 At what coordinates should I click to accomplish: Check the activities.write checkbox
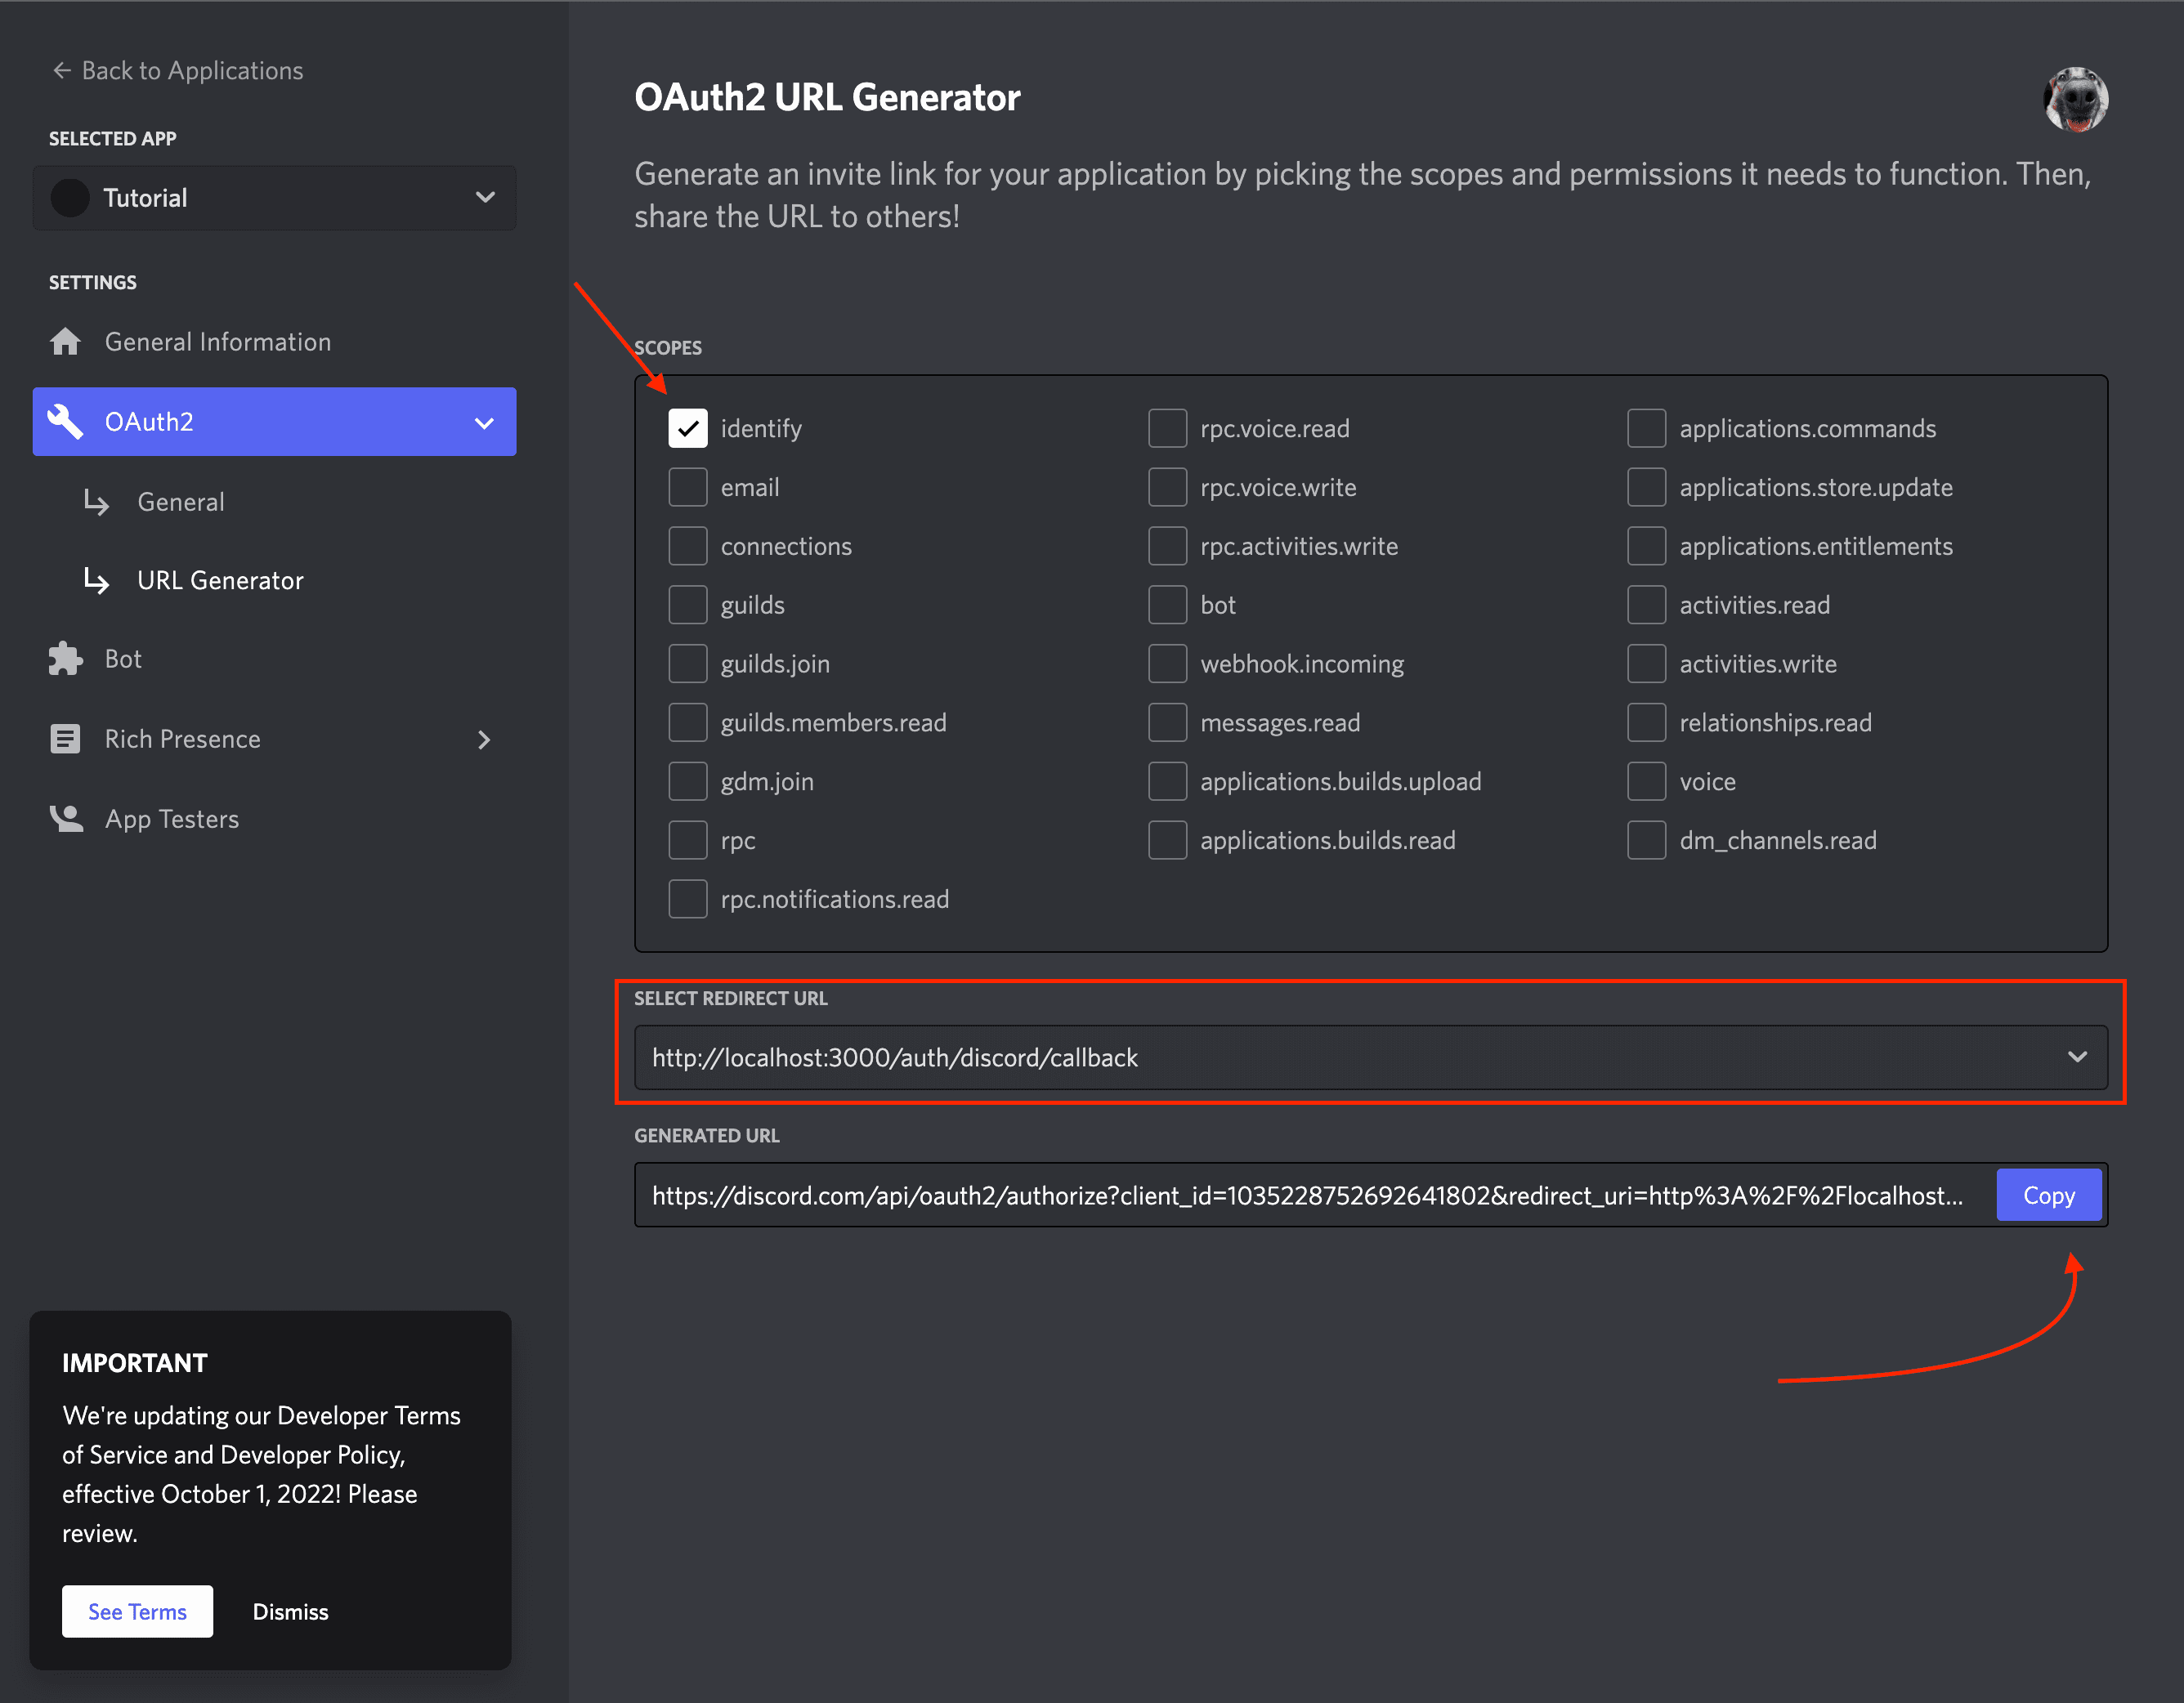[x=1646, y=664]
